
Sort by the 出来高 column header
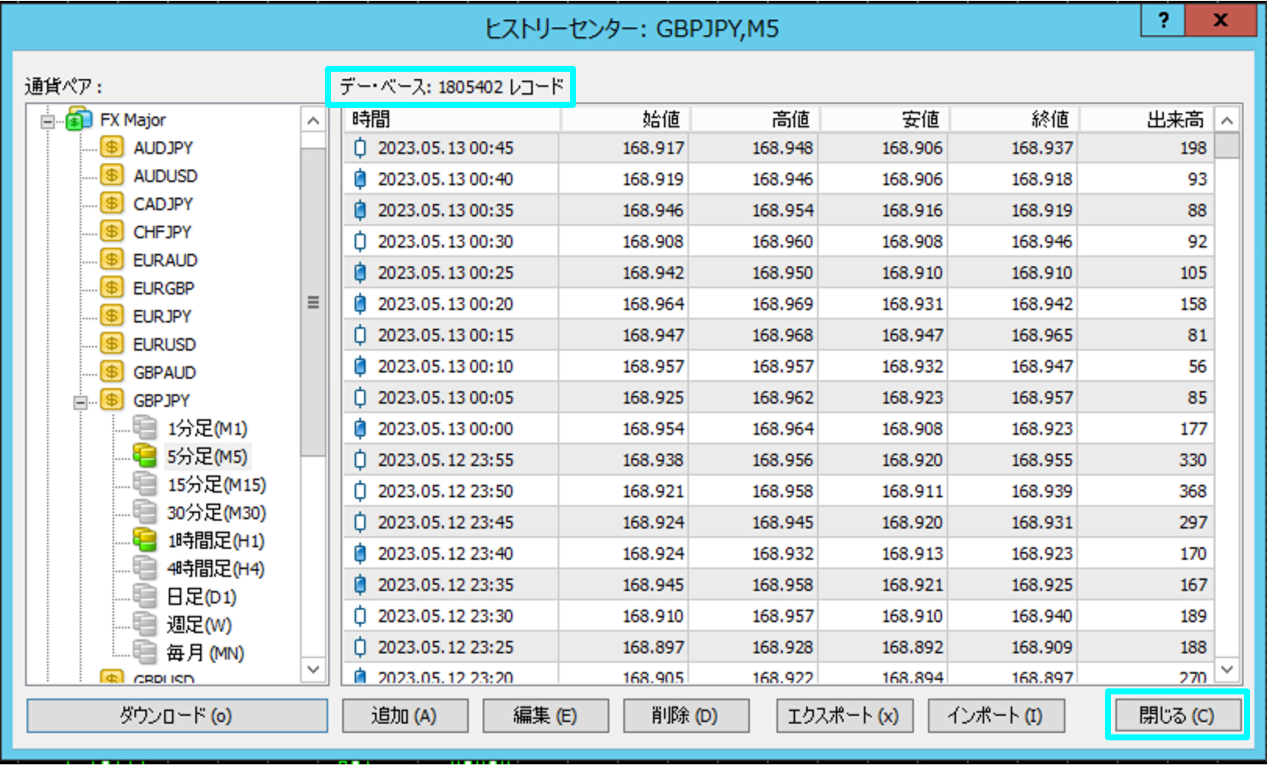(x=1145, y=119)
